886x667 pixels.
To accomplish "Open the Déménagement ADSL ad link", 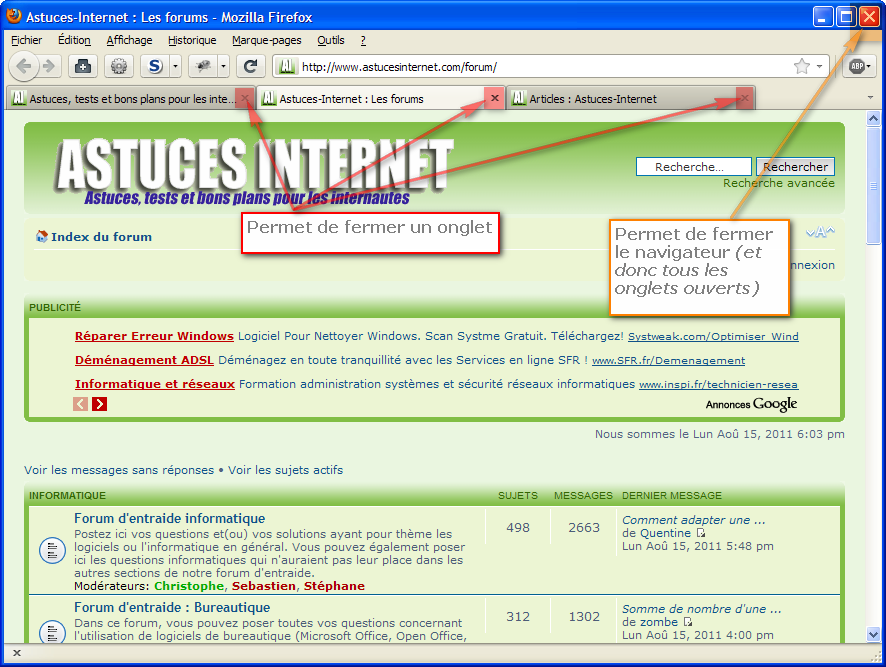I will click(144, 360).
